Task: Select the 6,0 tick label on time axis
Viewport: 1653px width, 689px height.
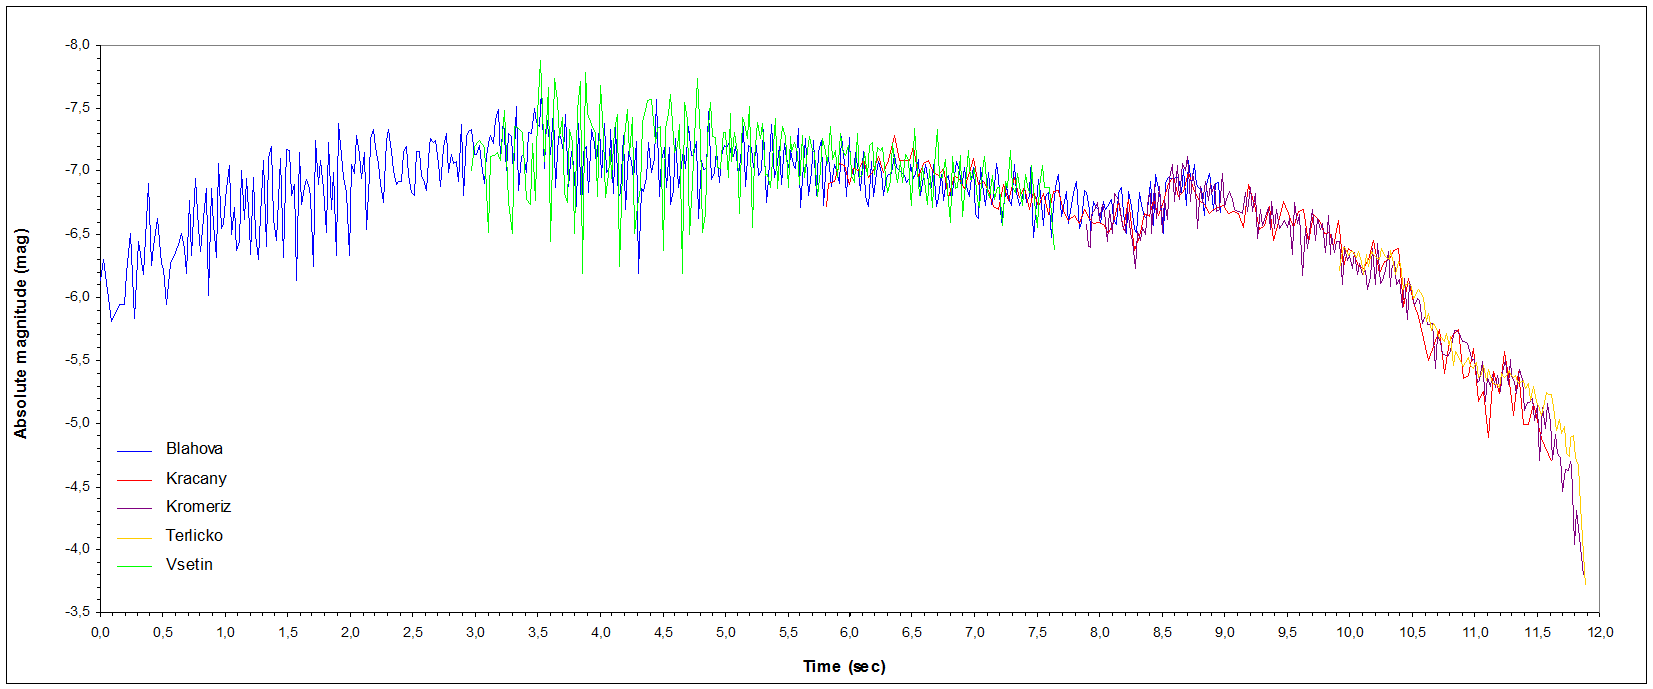Action: tap(850, 632)
